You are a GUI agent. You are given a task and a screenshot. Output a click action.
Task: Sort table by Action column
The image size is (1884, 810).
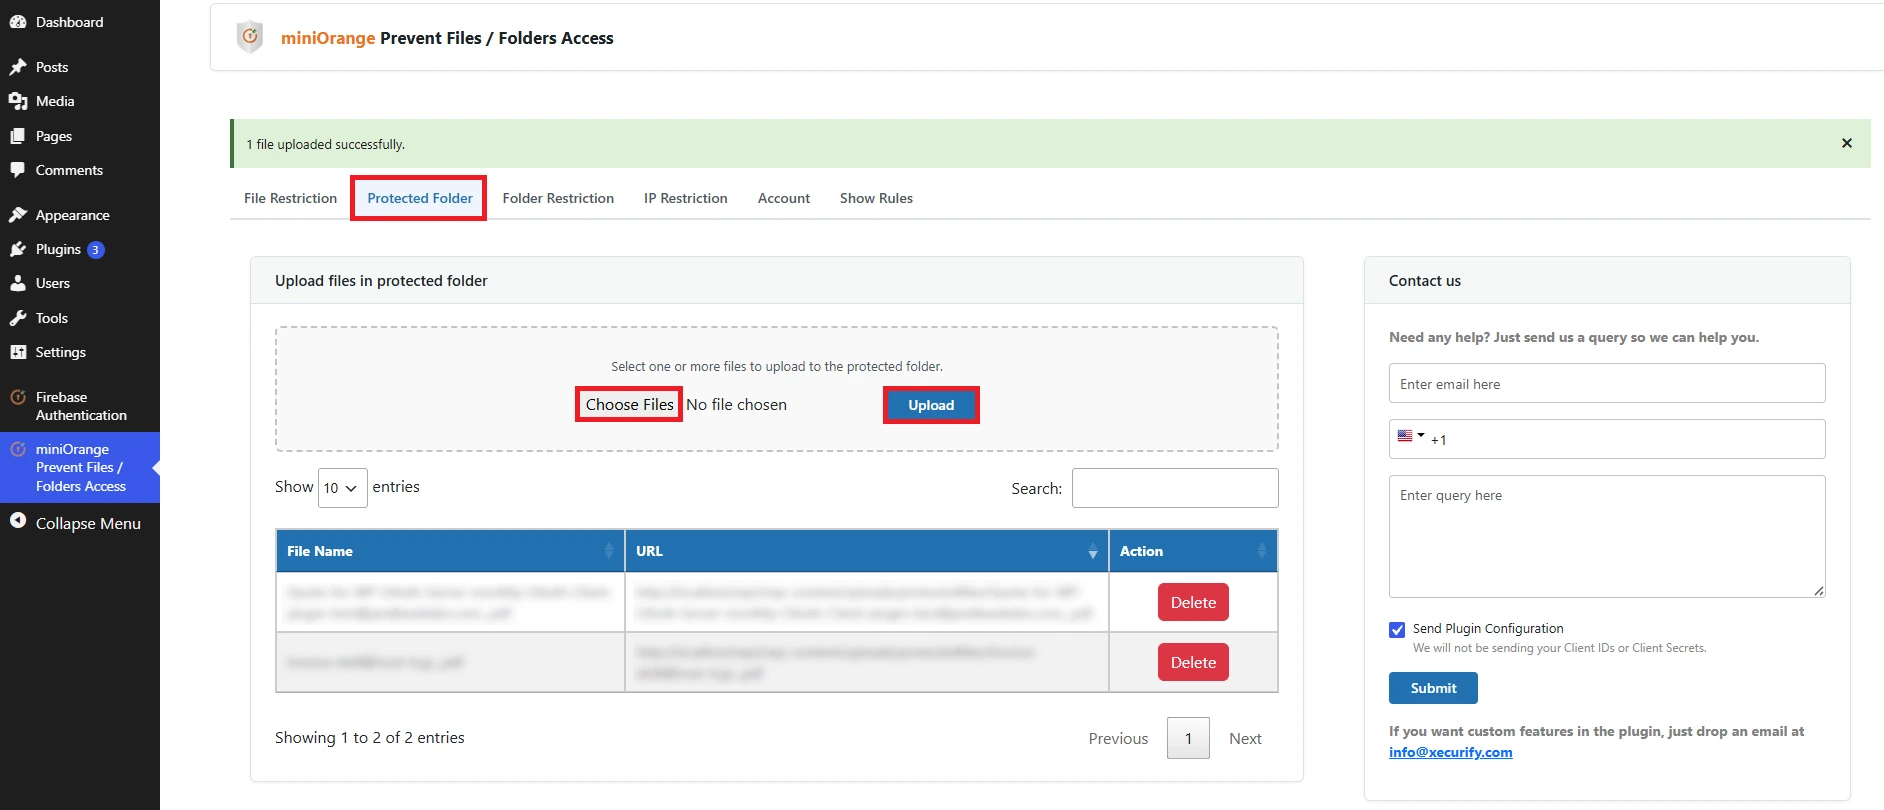1193,551
